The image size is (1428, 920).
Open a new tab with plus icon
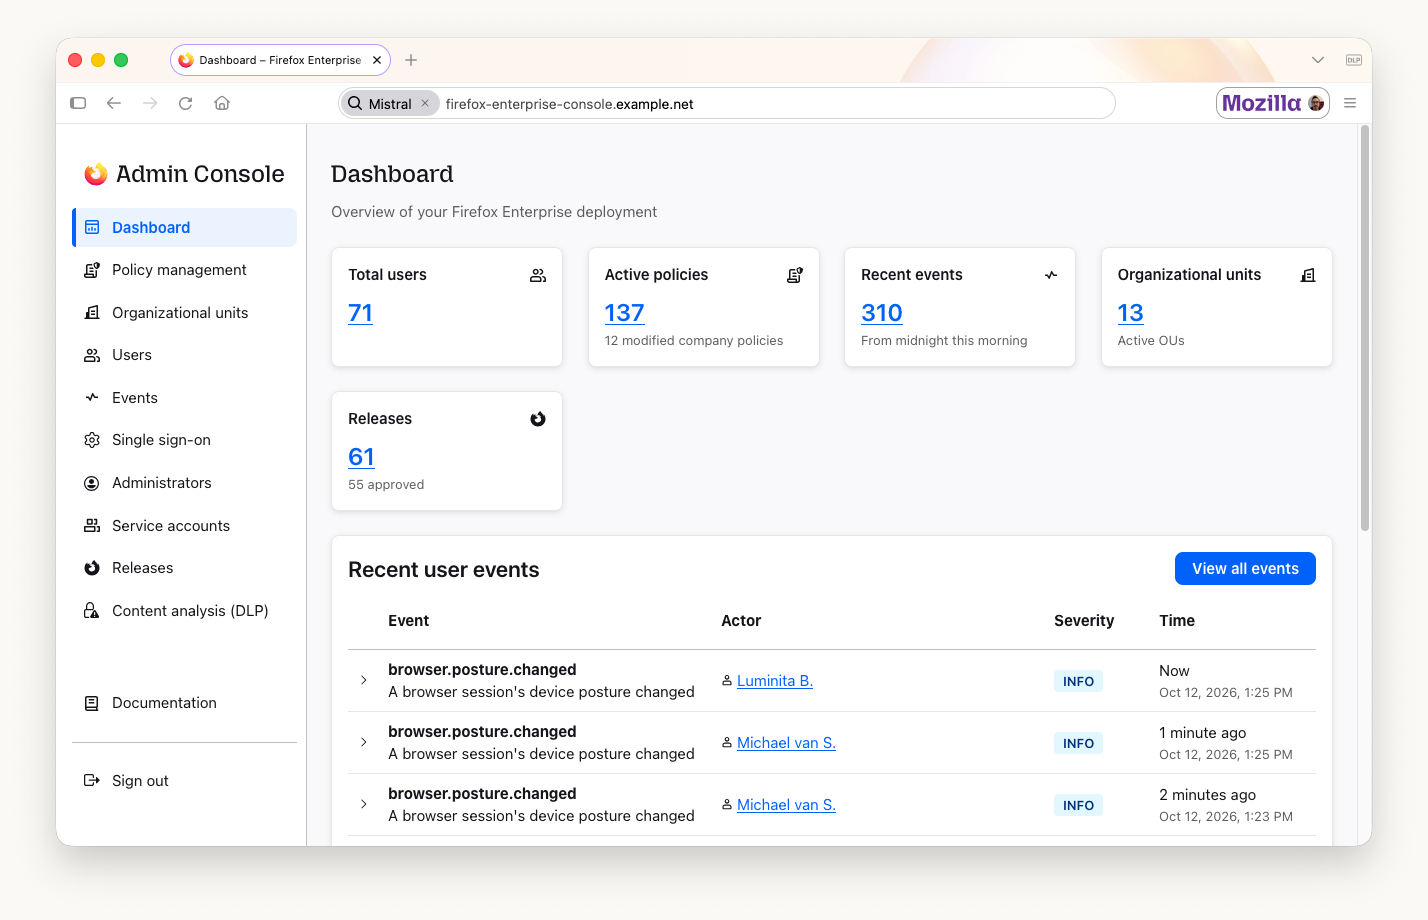pyautogui.click(x=411, y=60)
